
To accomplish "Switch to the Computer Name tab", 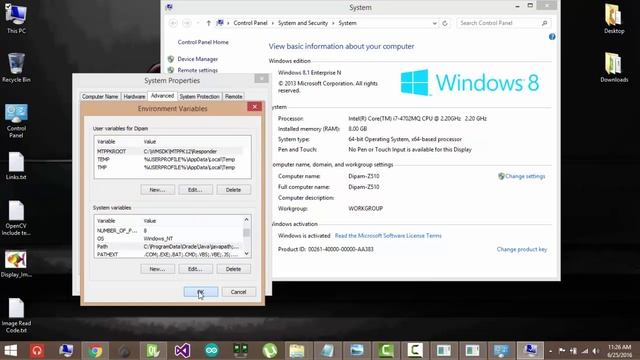I will (x=100, y=97).
